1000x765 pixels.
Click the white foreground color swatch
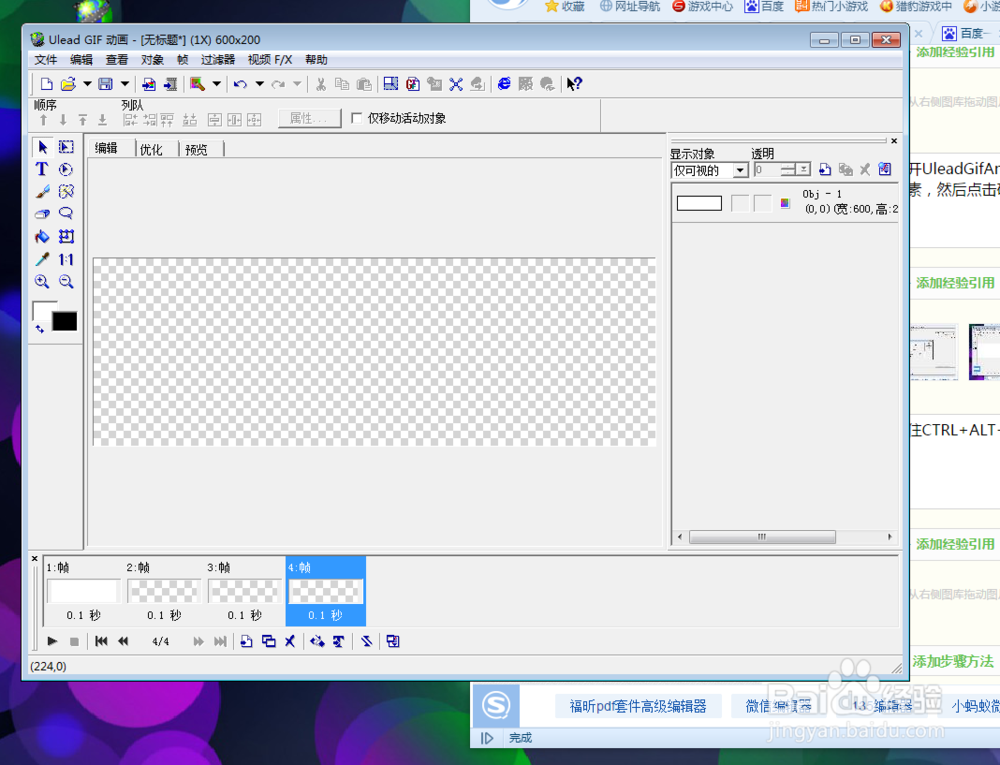pyautogui.click(x=43, y=310)
